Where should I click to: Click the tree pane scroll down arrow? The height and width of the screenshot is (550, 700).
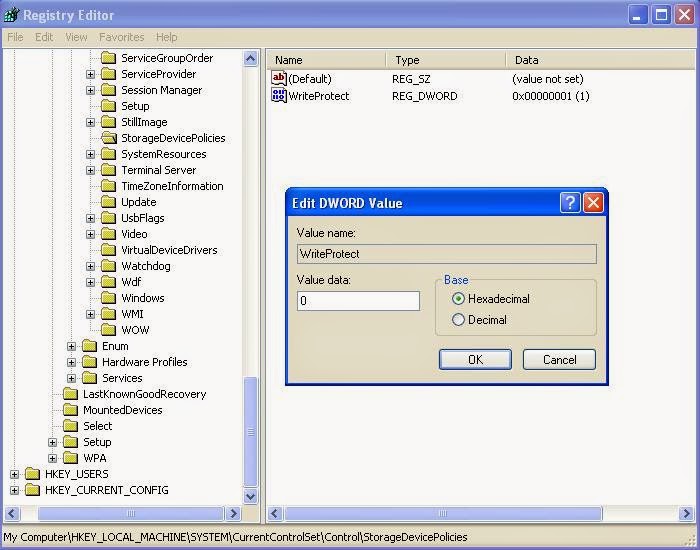250,496
